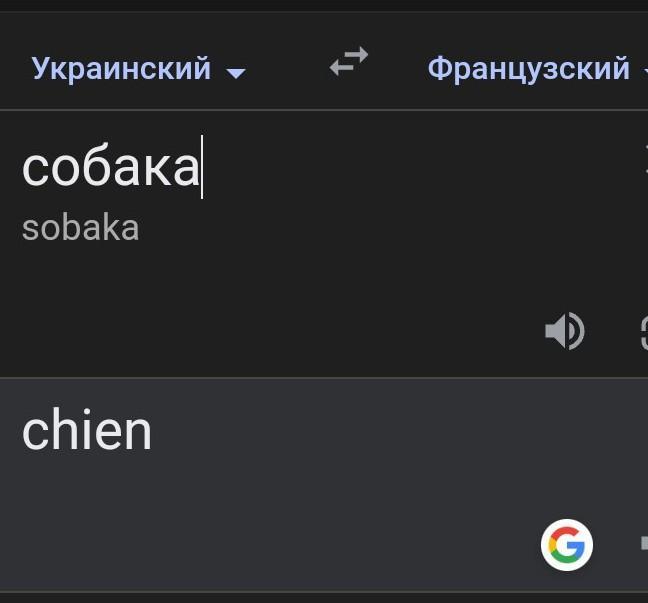Place cursor at end of собака
648x603 pixels.
[200, 166]
